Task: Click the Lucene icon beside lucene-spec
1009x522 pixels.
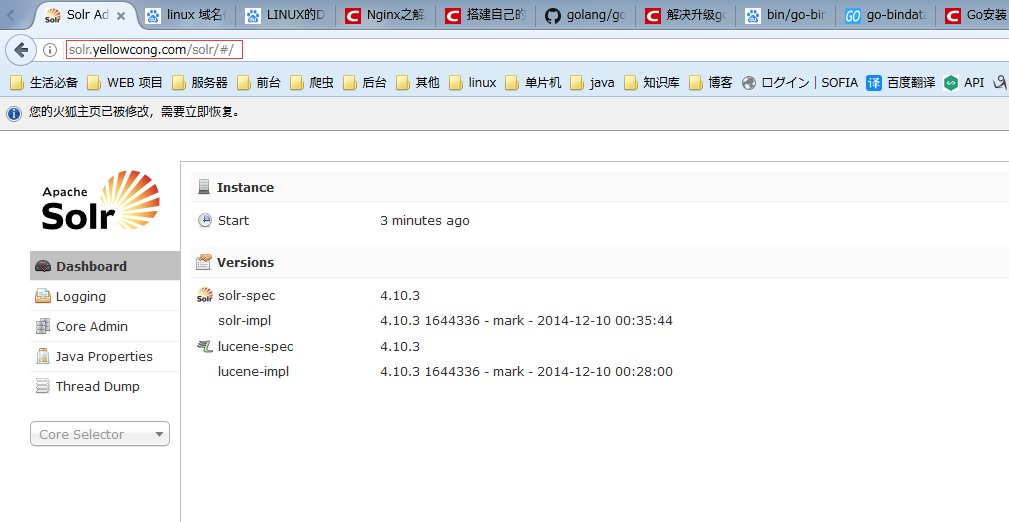Action: click(205, 347)
